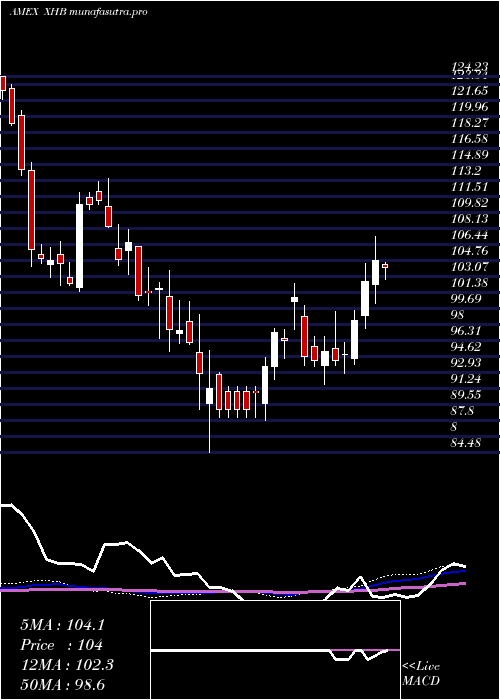Click the AMEX XHB munafasutra.pro title text

coord(78,12)
